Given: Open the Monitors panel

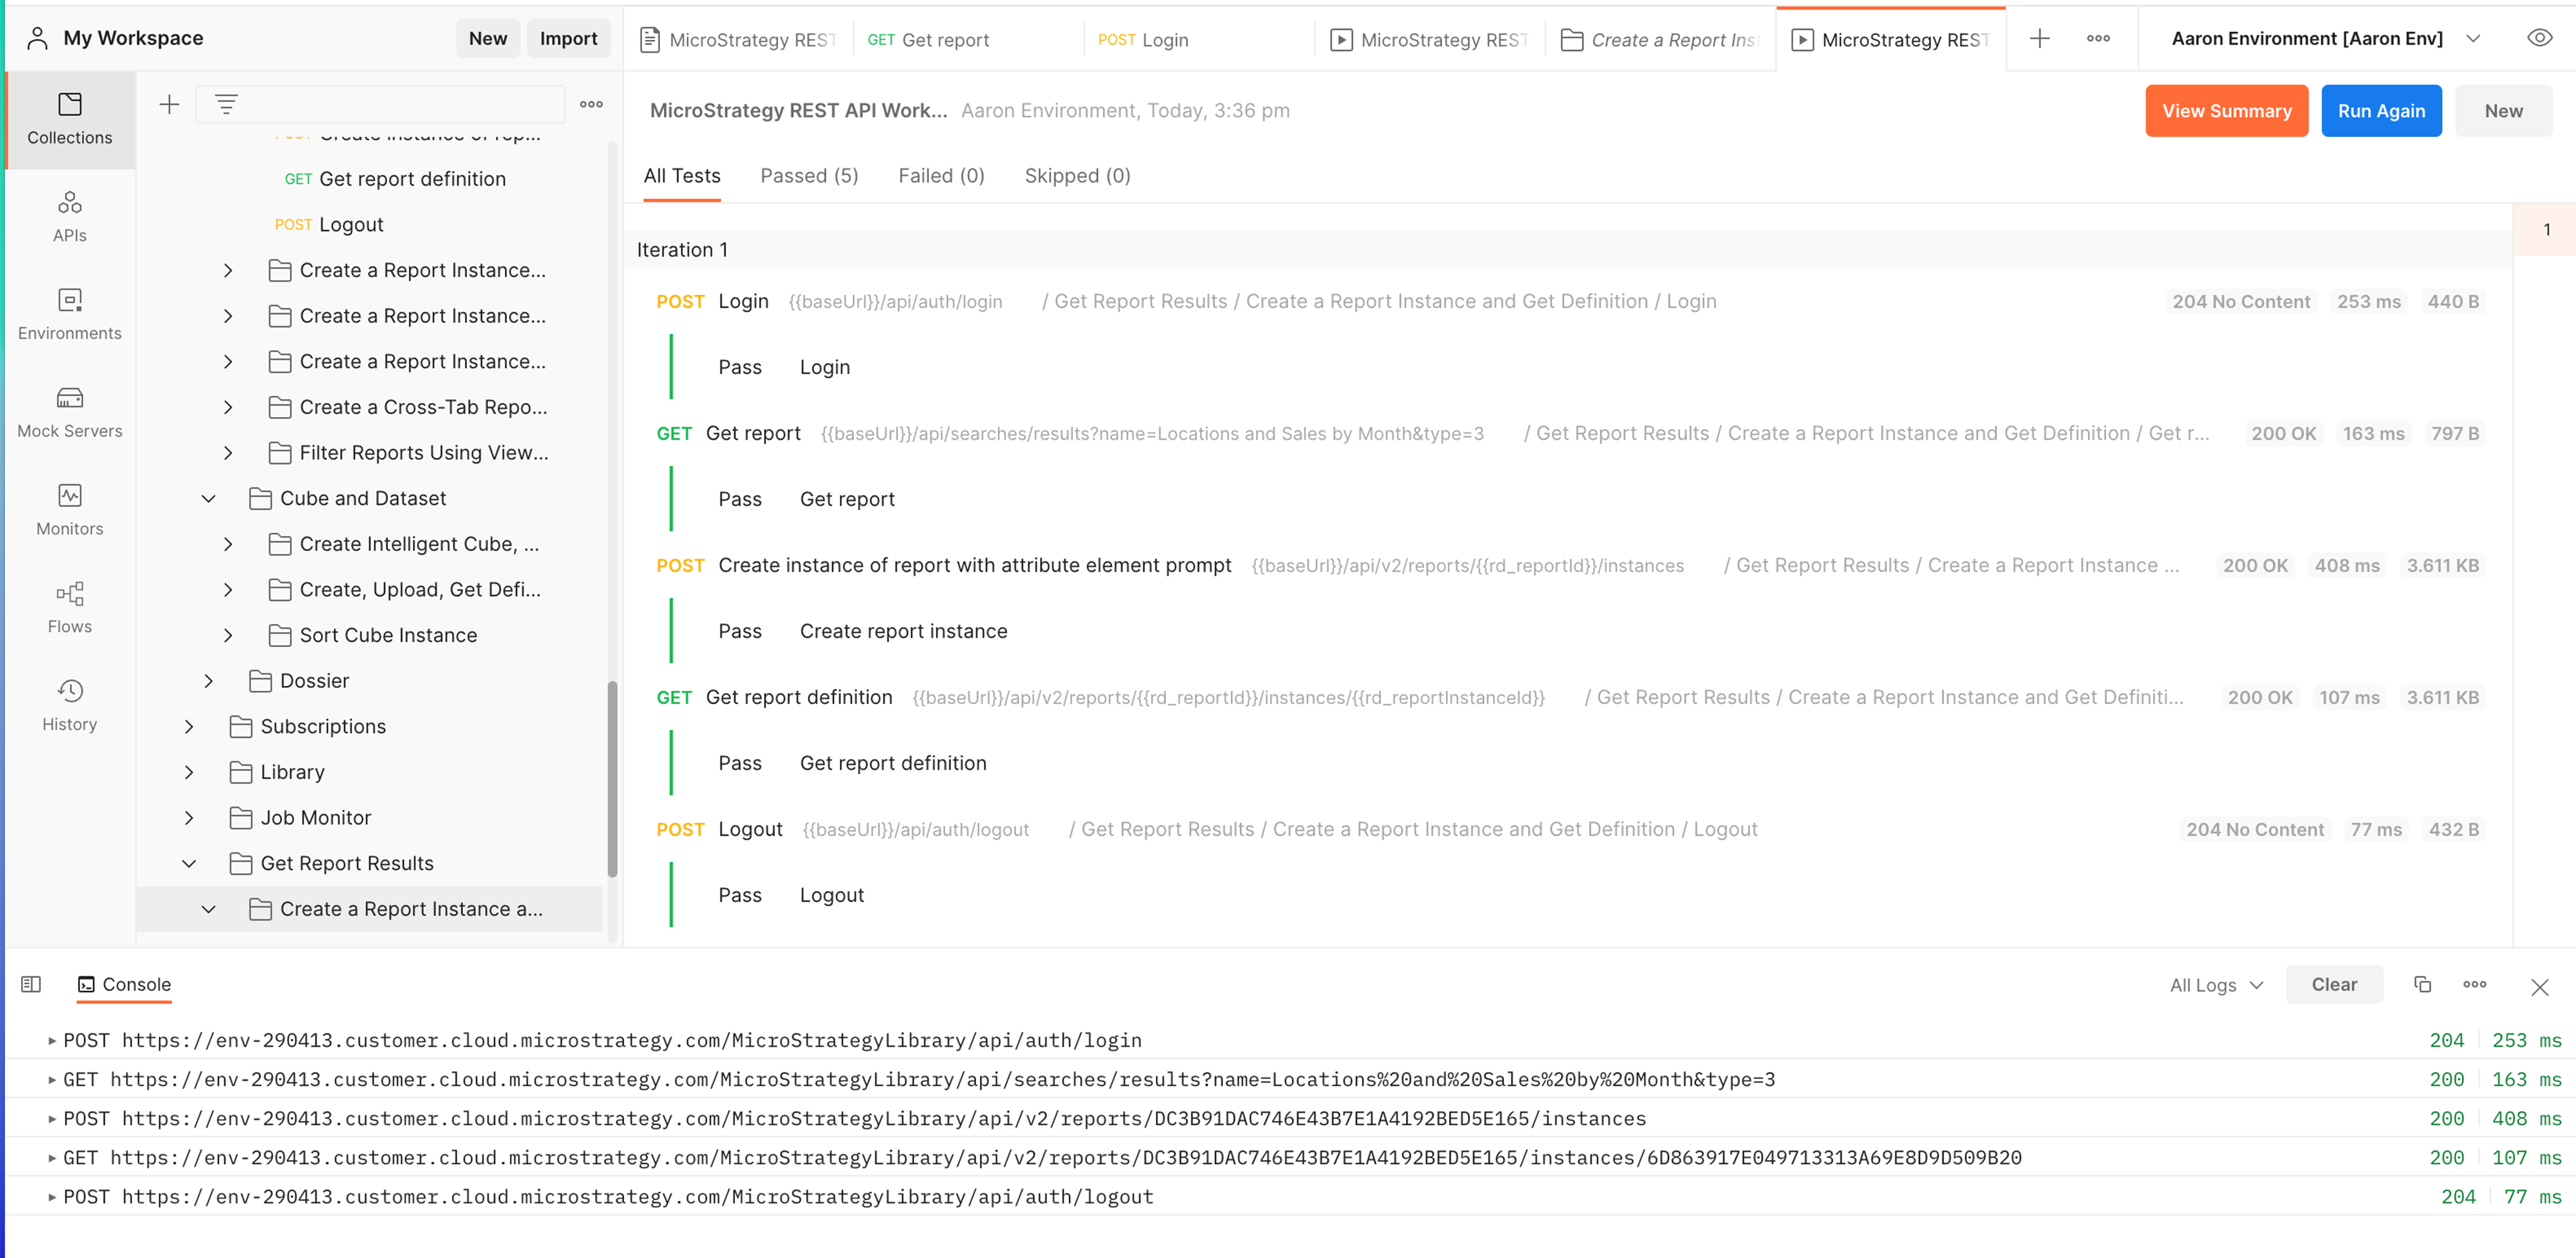Looking at the screenshot, I should pos(69,508).
